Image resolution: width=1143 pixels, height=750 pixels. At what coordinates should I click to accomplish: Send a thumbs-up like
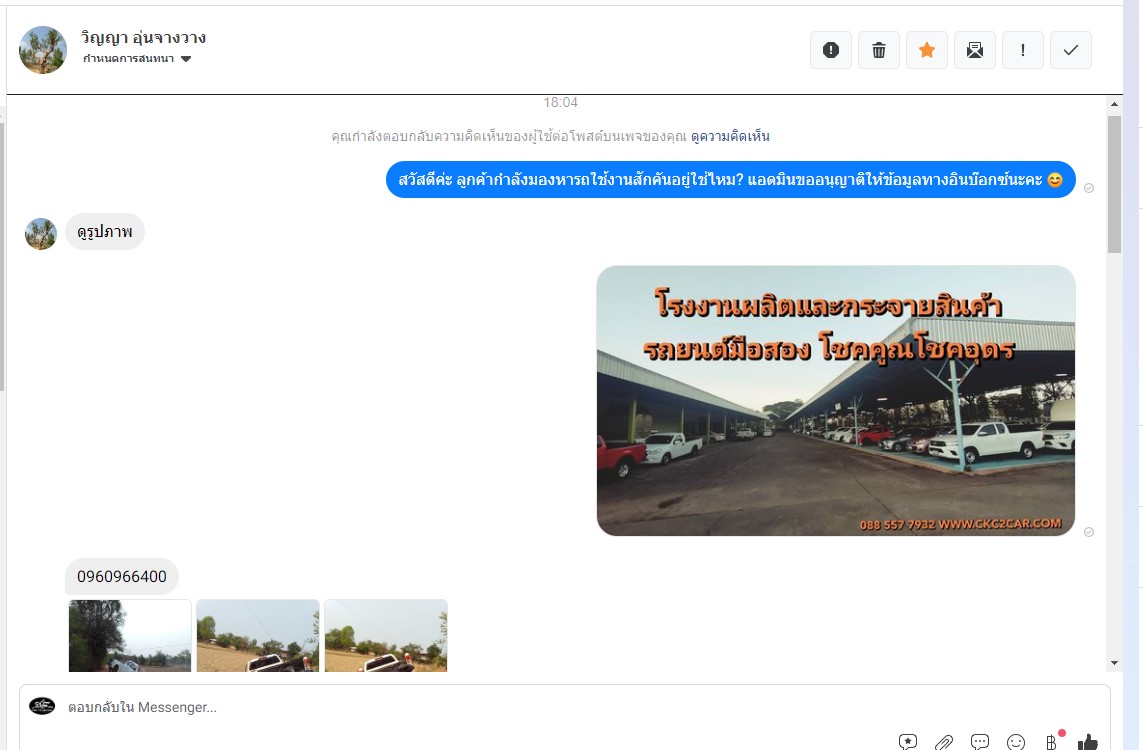(x=1088, y=742)
